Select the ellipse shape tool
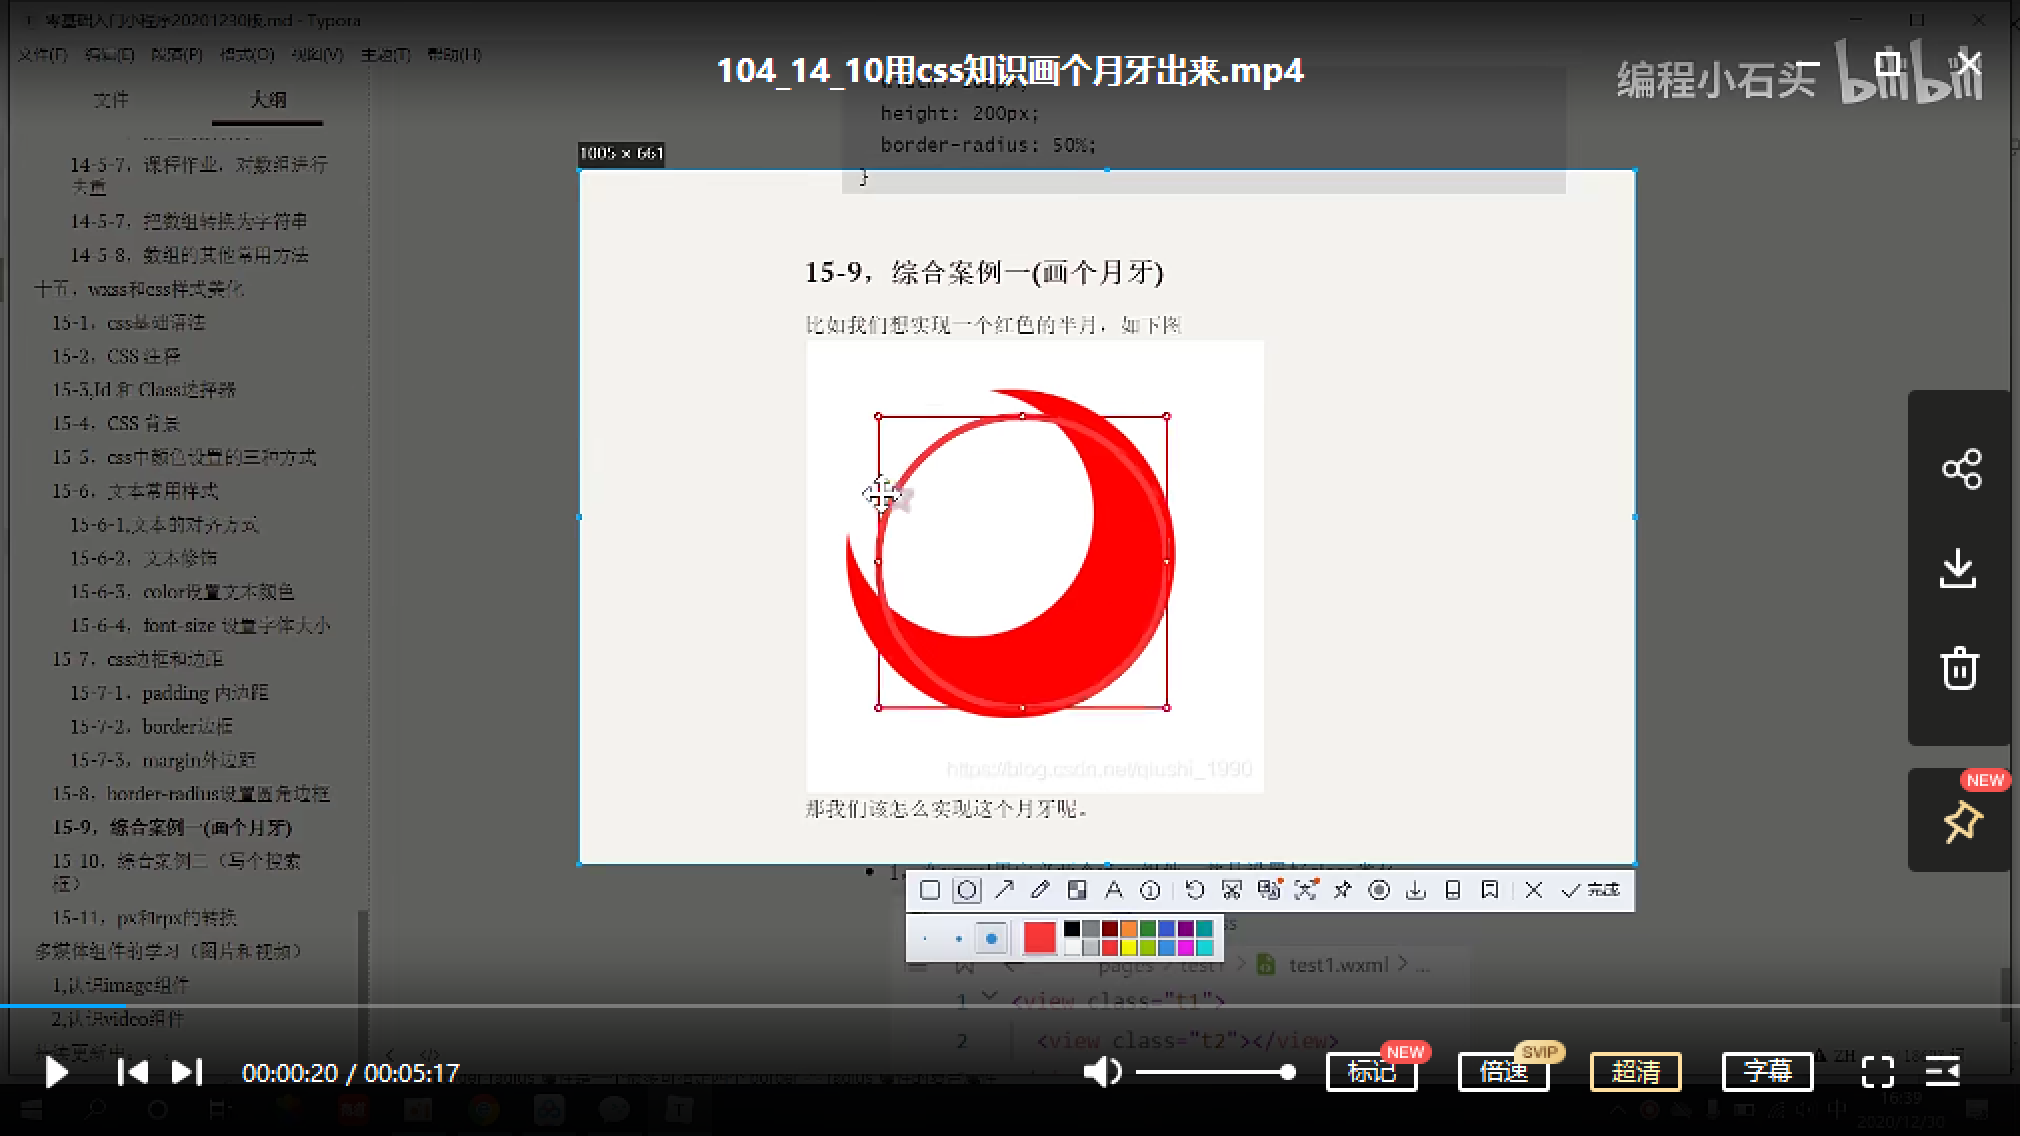This screenshot has height=1136, width=2020. tap(966, 890)
